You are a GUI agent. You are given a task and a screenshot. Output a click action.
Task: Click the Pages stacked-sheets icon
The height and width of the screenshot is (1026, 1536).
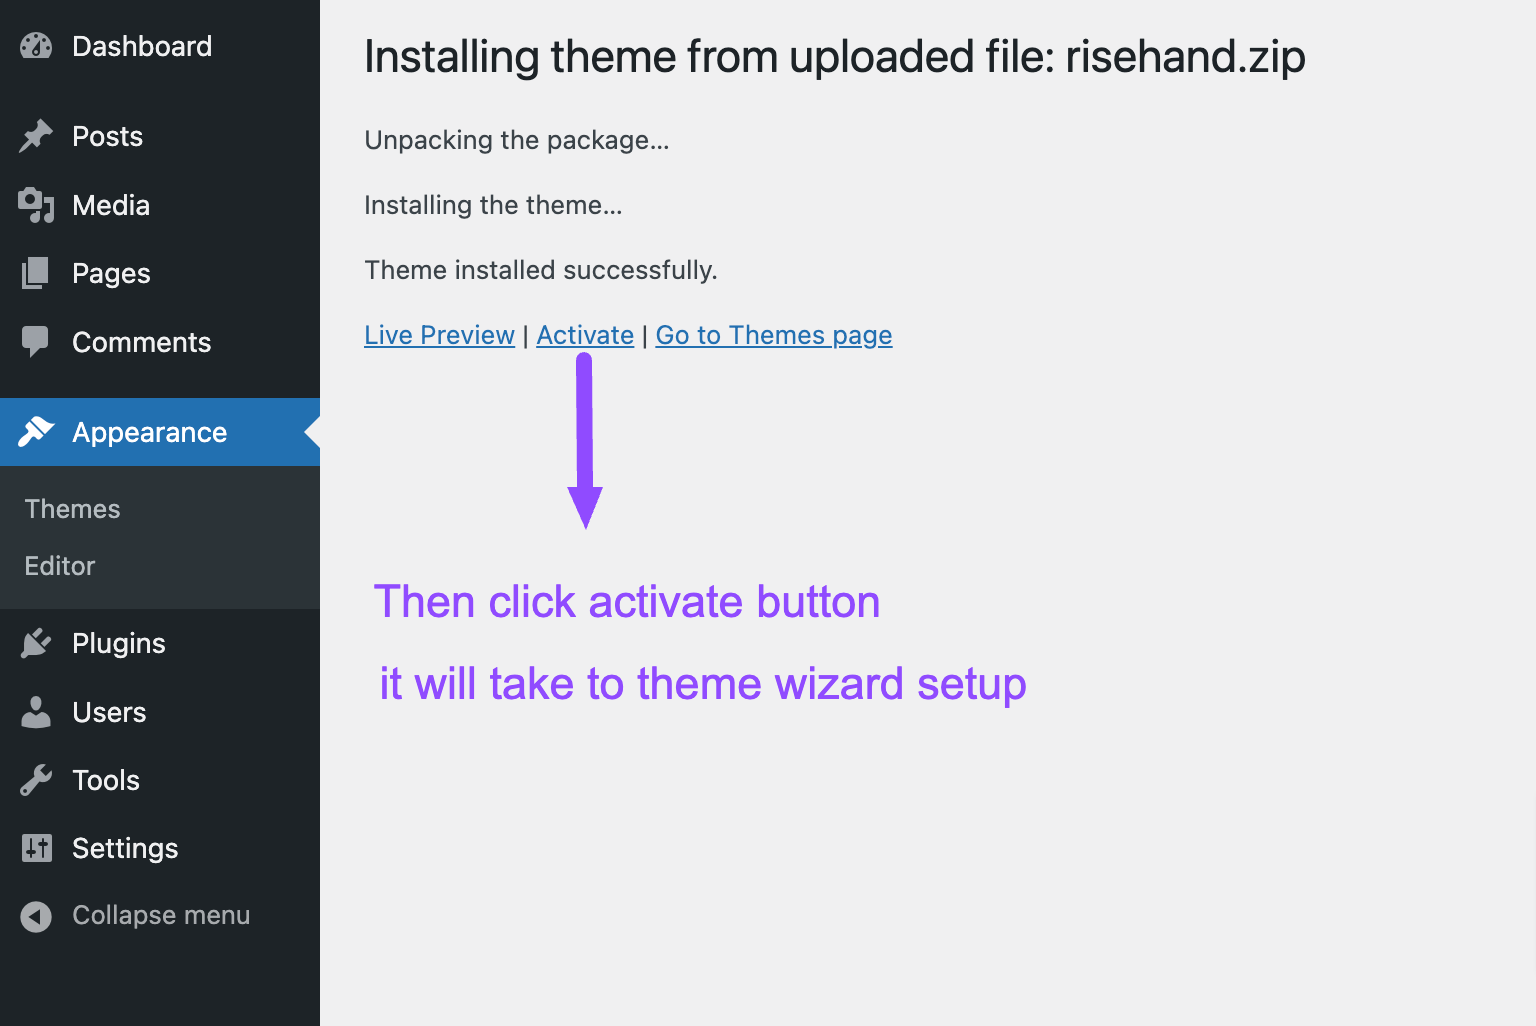point(36,273)
